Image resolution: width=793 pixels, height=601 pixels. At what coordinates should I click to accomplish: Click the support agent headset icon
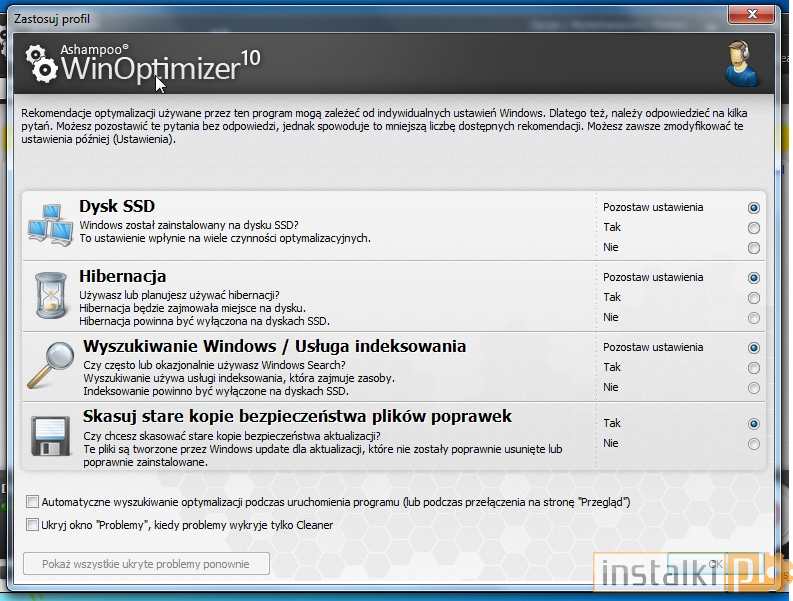point(741,64)
